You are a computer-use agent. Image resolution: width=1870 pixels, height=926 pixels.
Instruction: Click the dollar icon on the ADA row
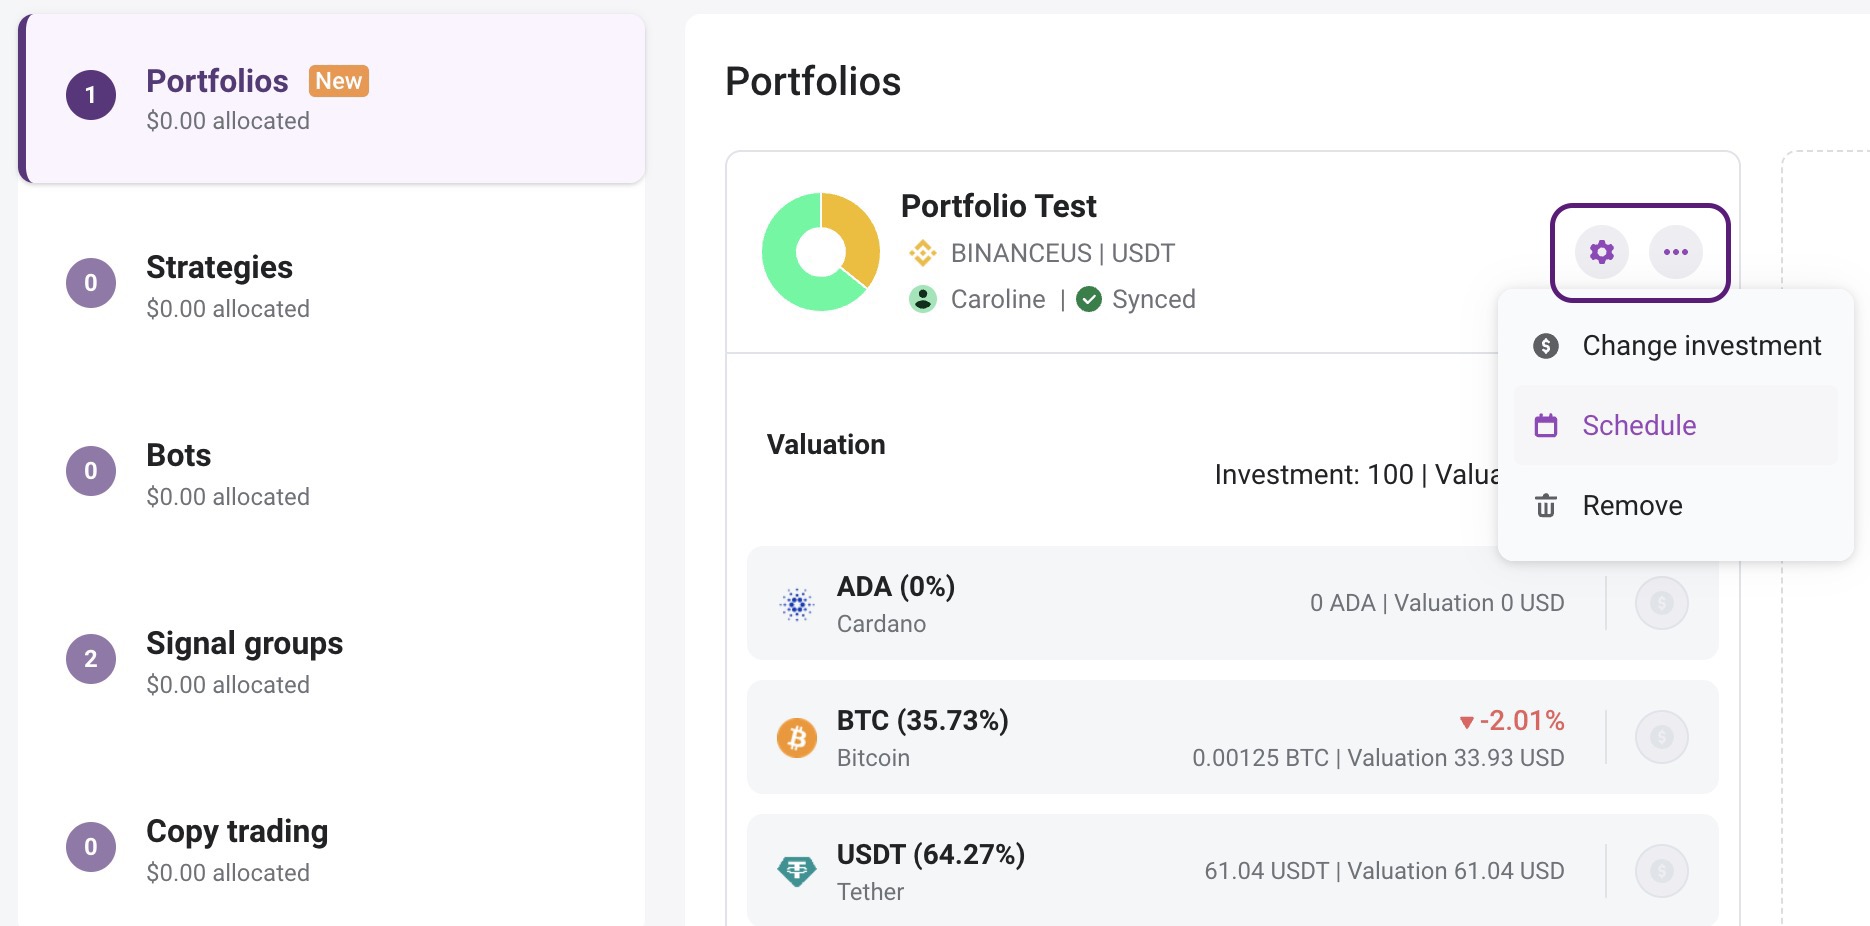click(1662, 602)
